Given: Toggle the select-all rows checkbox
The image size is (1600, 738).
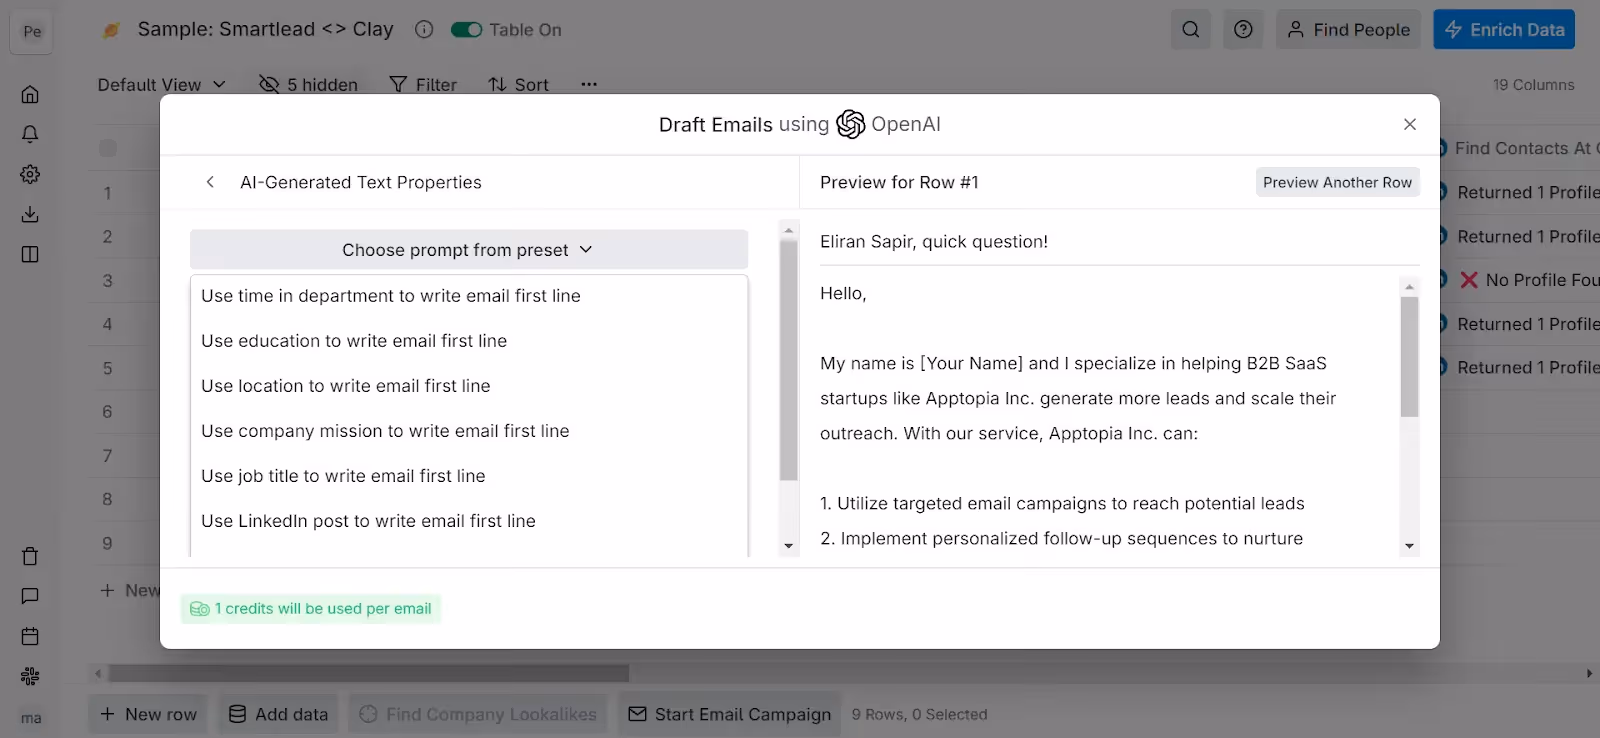Looking at the screenshot, I should pyautogui.click(x=108, y=148).
